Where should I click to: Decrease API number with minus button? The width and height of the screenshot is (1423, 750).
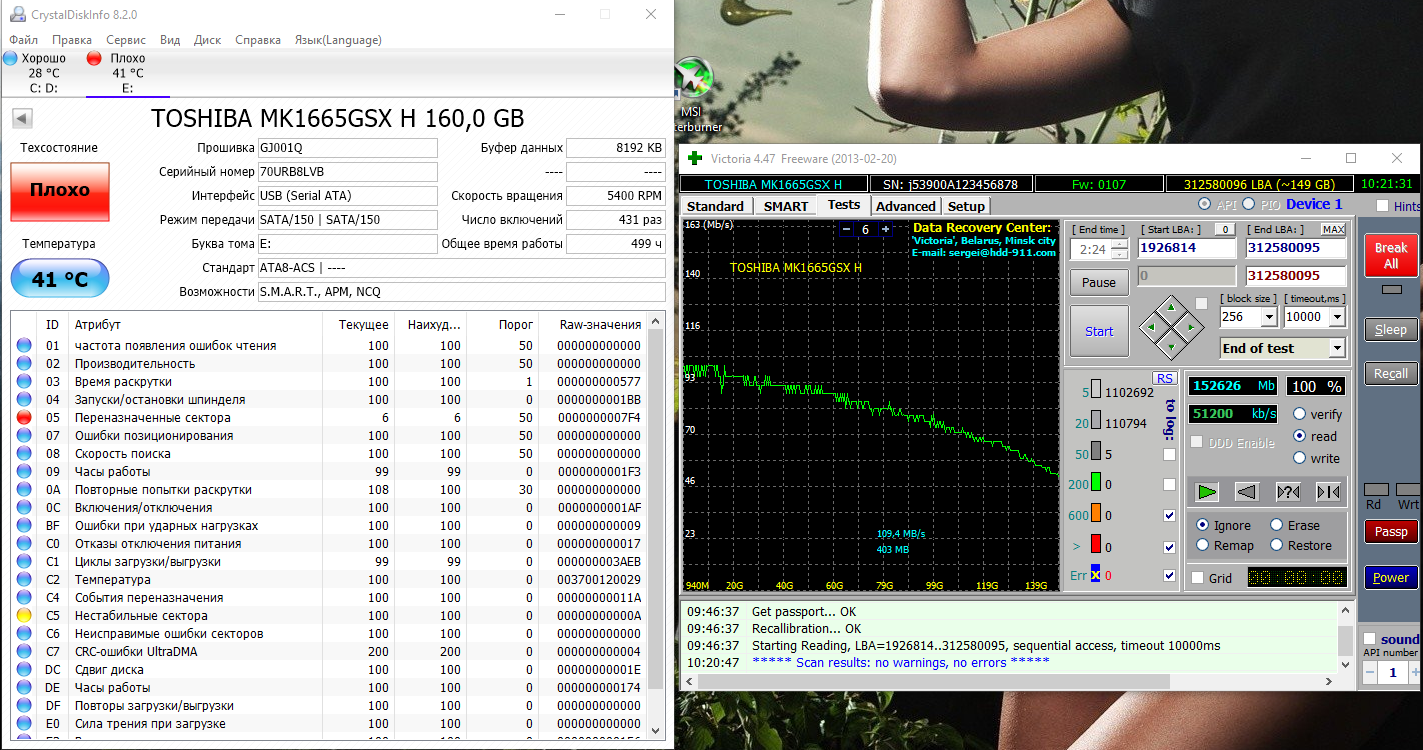pos(1370,673)
